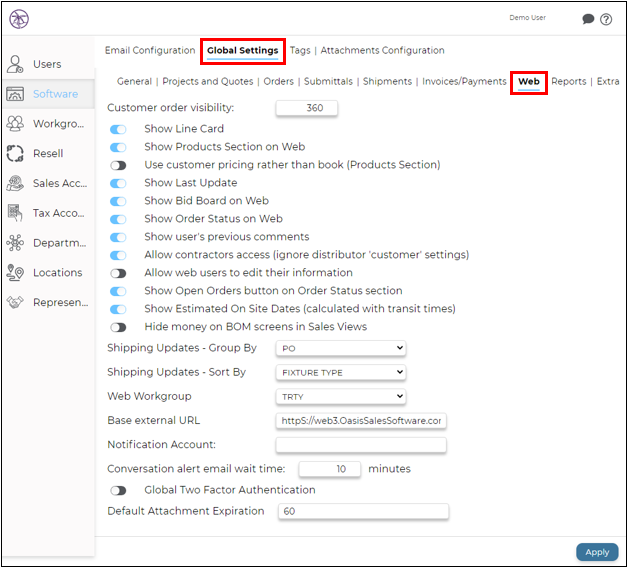This screenshot has height=570, width=630.
Task: Open the Shipments sub-tab
Action: (387, 81)
